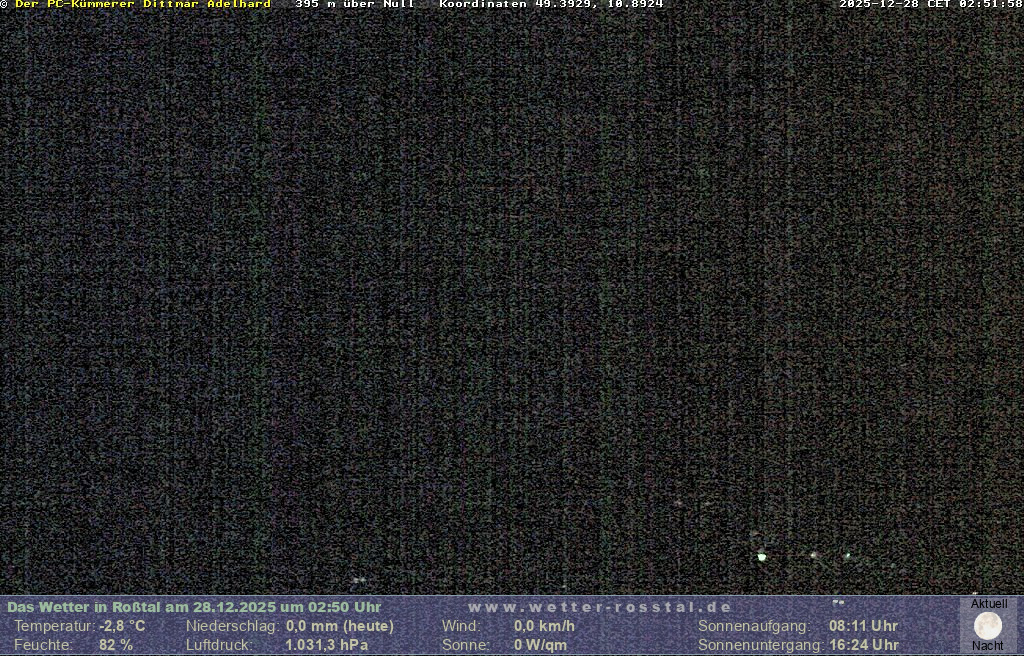The height and width of the screenshot is (656, 1024).
Task: Click the full moon icon
Action: (988, 626)
